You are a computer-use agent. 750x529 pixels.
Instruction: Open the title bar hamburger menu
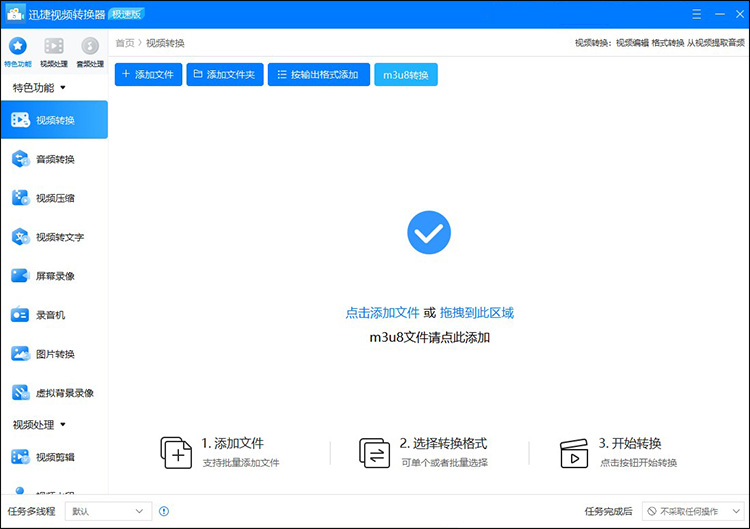pyautogui.click(x=696, y=14)
